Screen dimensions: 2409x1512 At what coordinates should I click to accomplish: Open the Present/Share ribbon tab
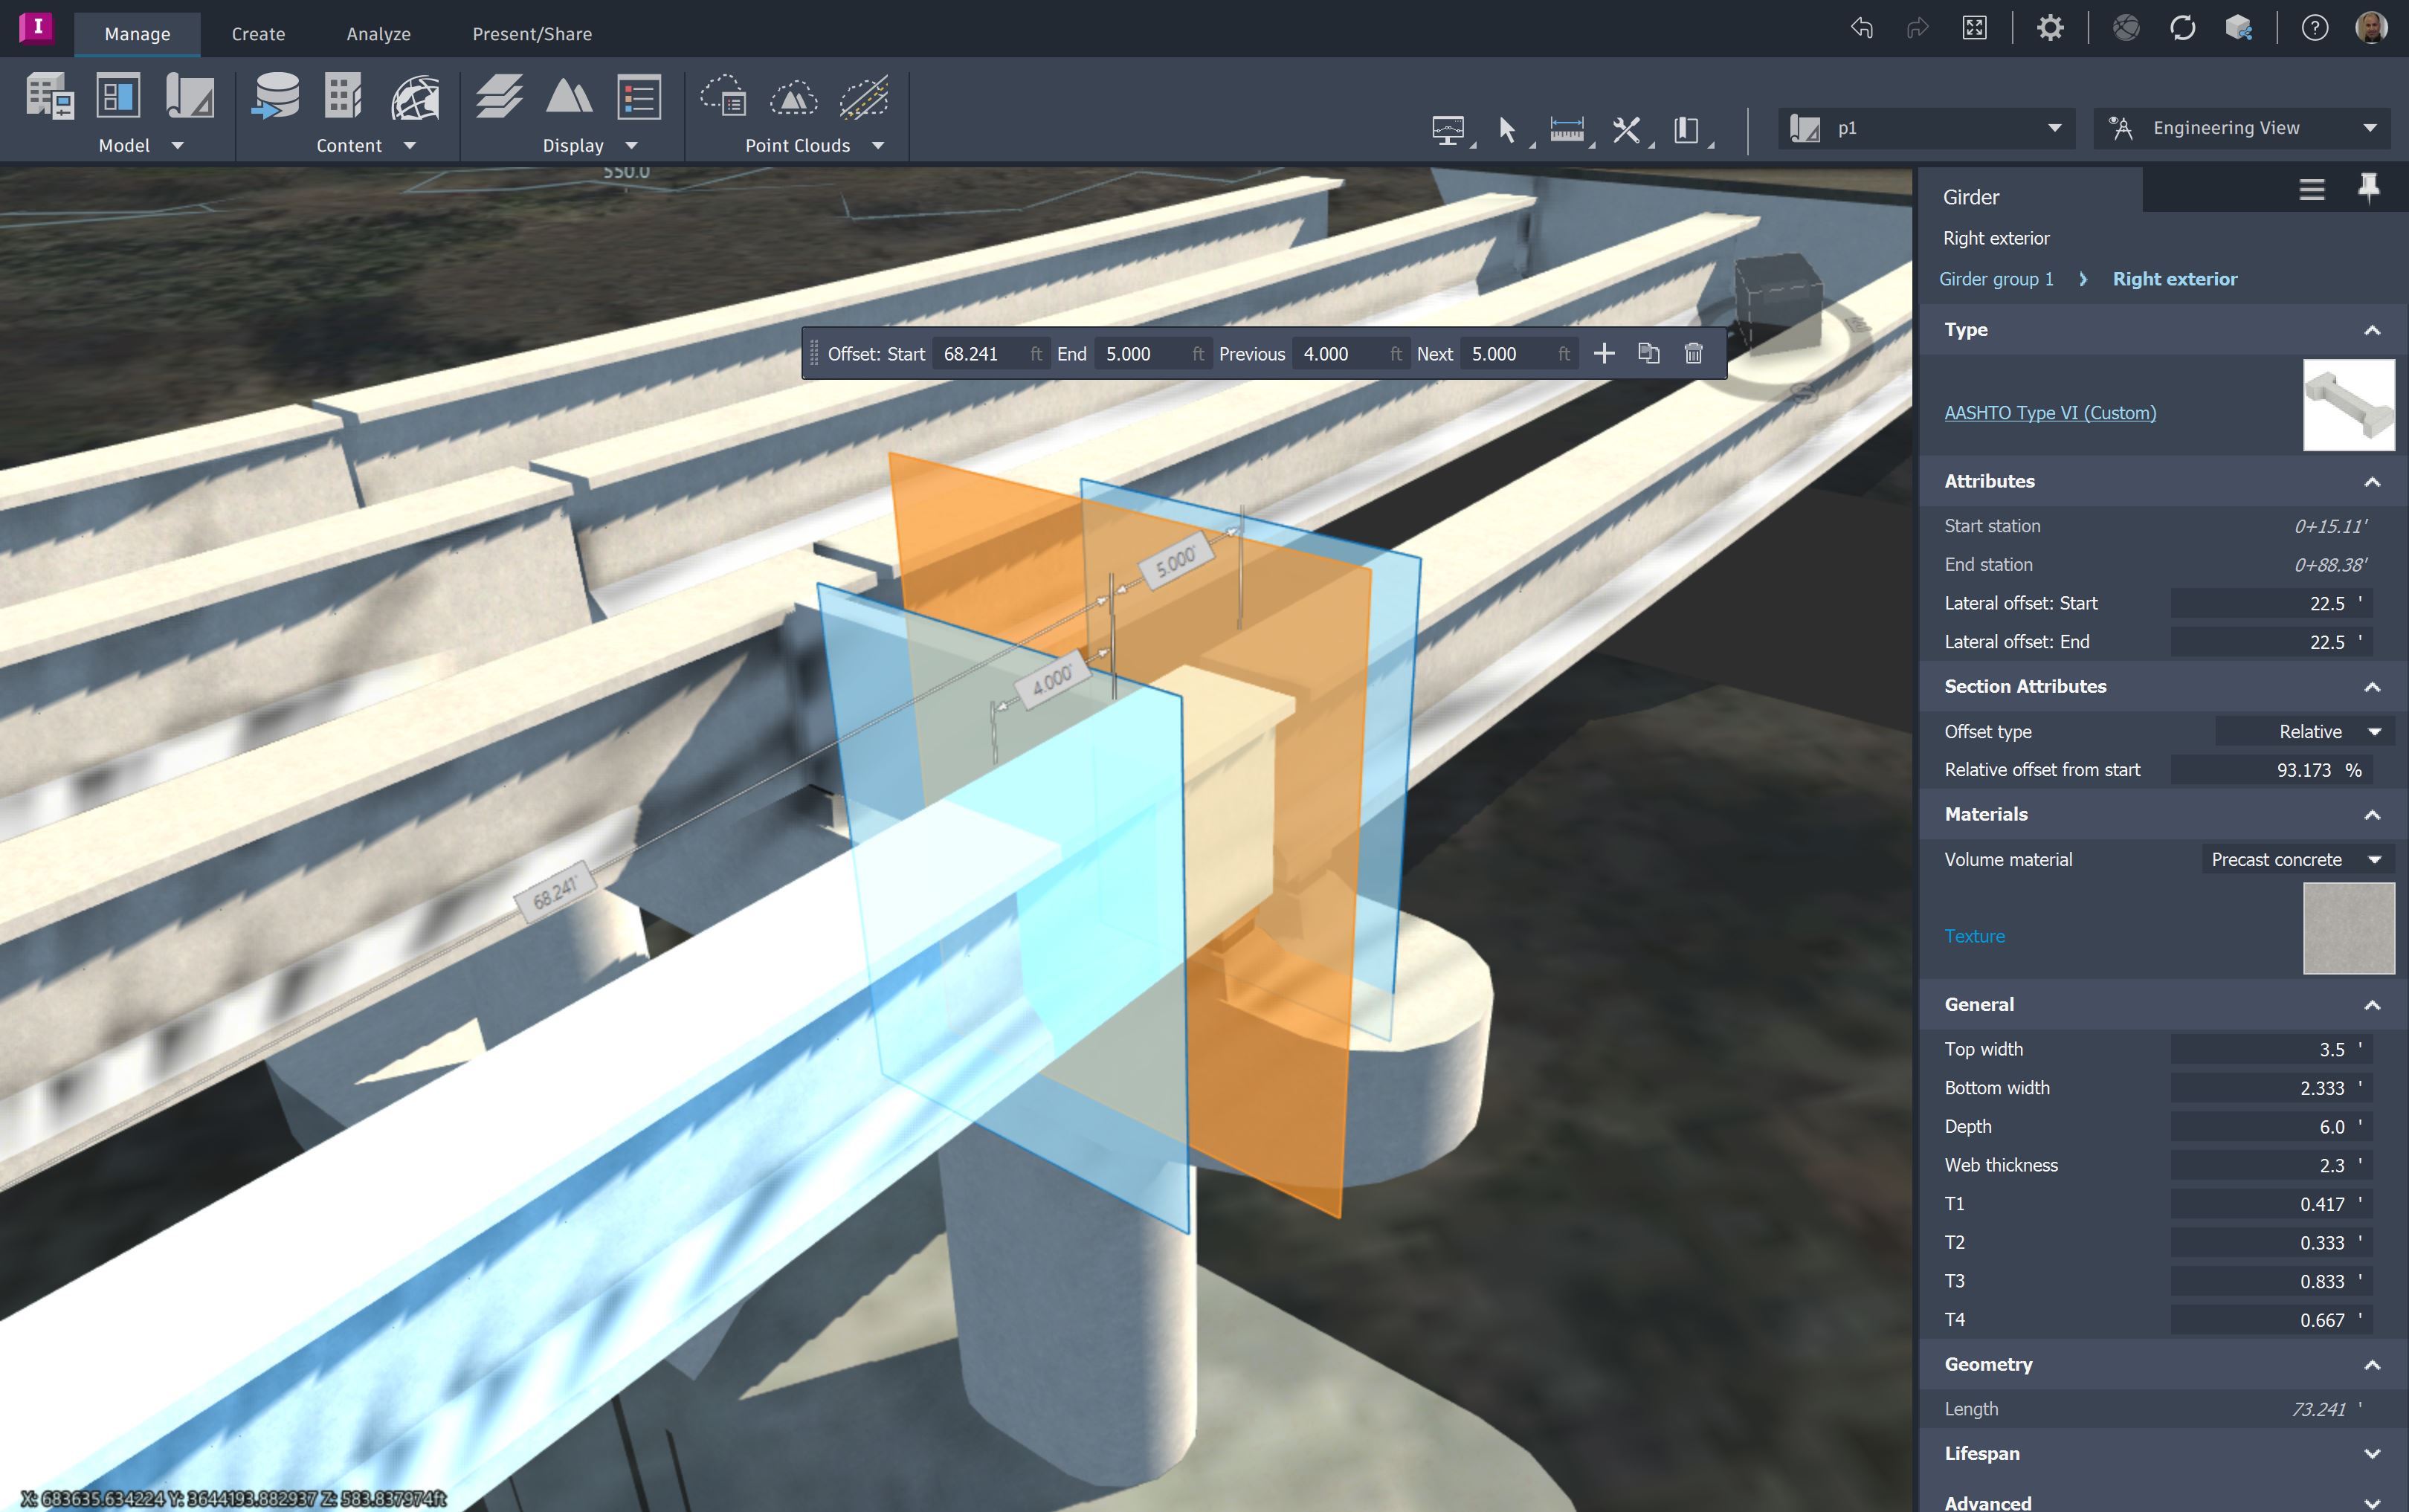531,33
